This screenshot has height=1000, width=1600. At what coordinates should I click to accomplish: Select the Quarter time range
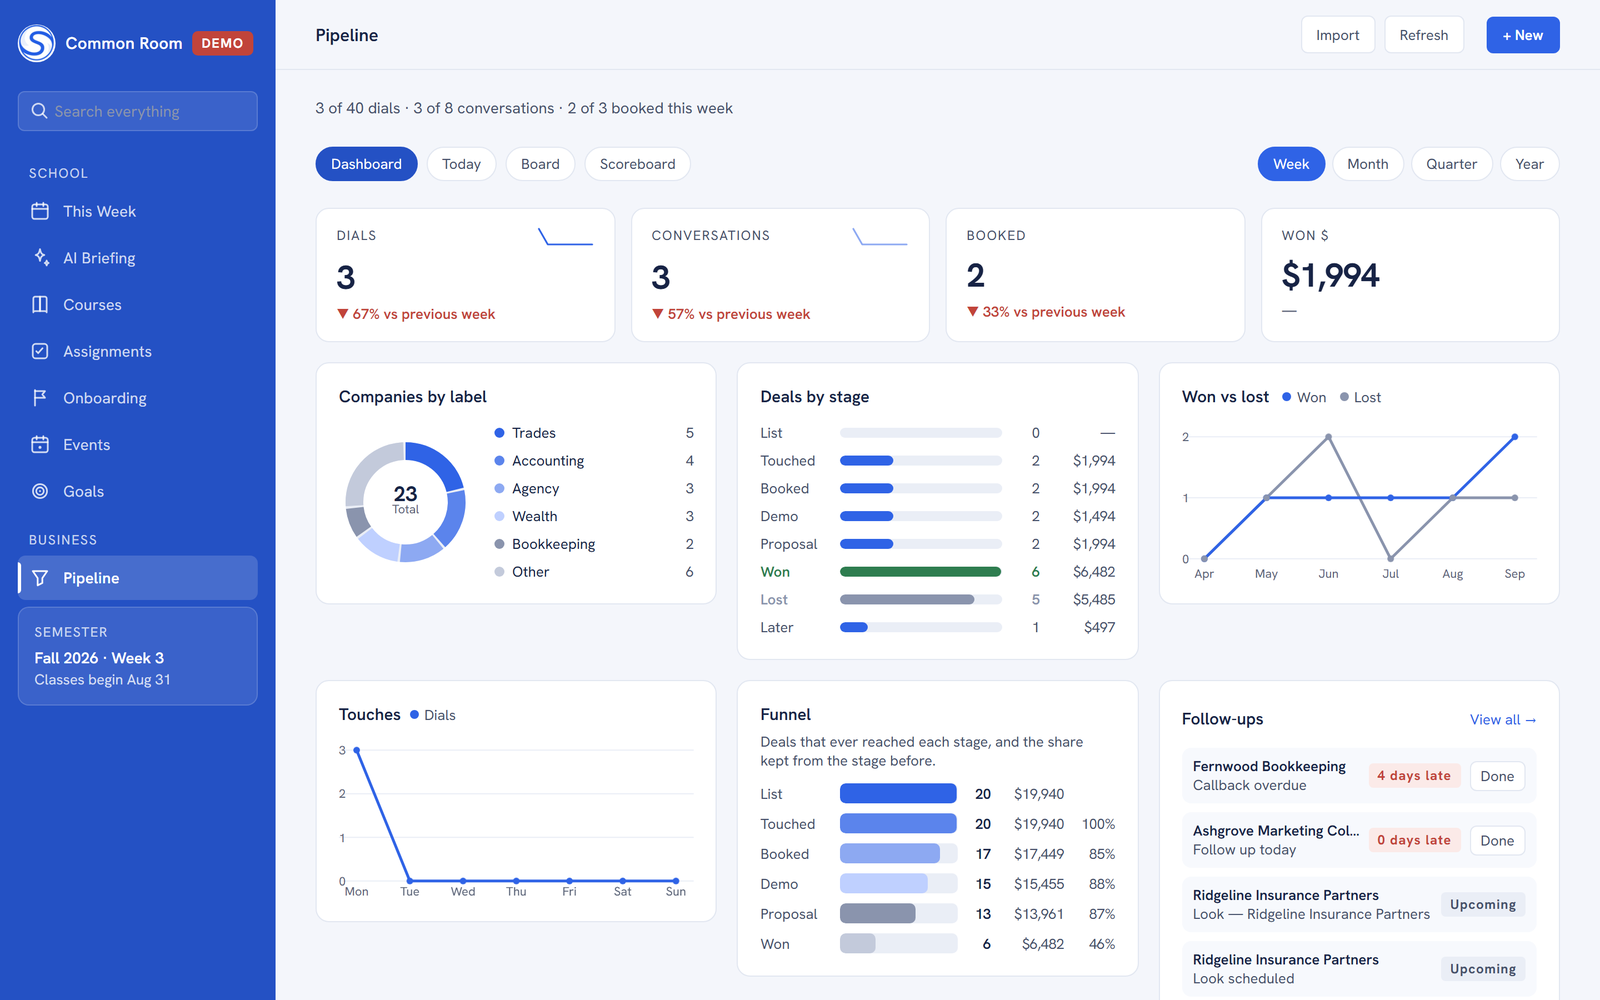click(x=1451, y=164)
